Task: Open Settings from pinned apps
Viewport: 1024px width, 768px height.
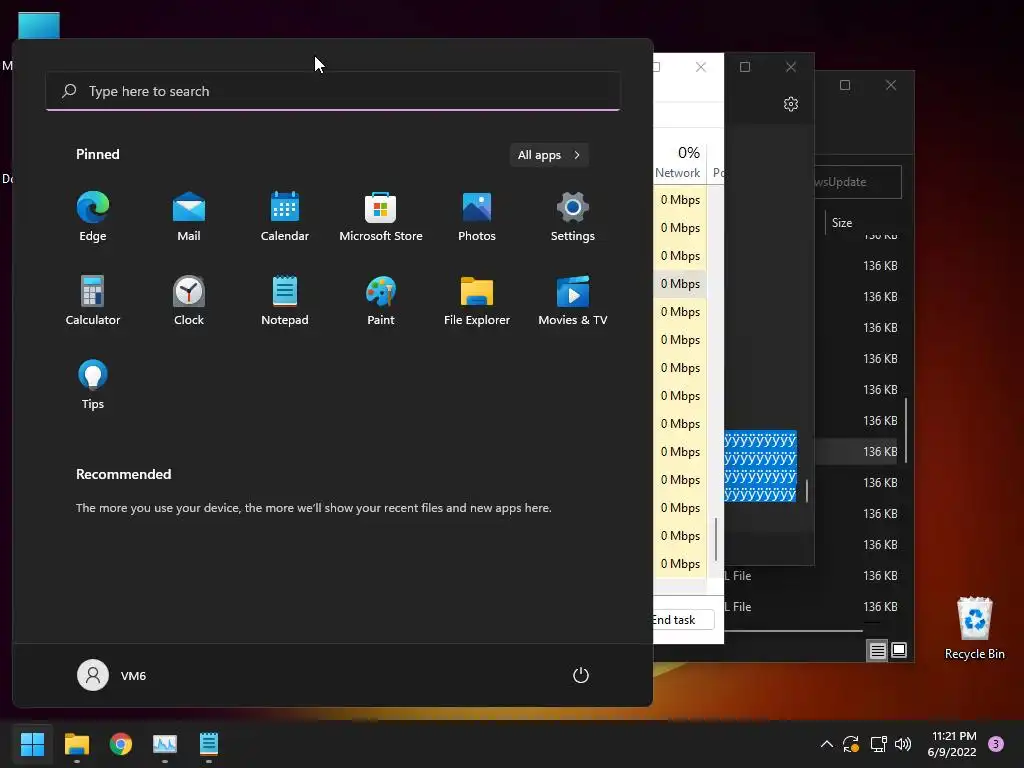Action: click(x=573, y=216)
